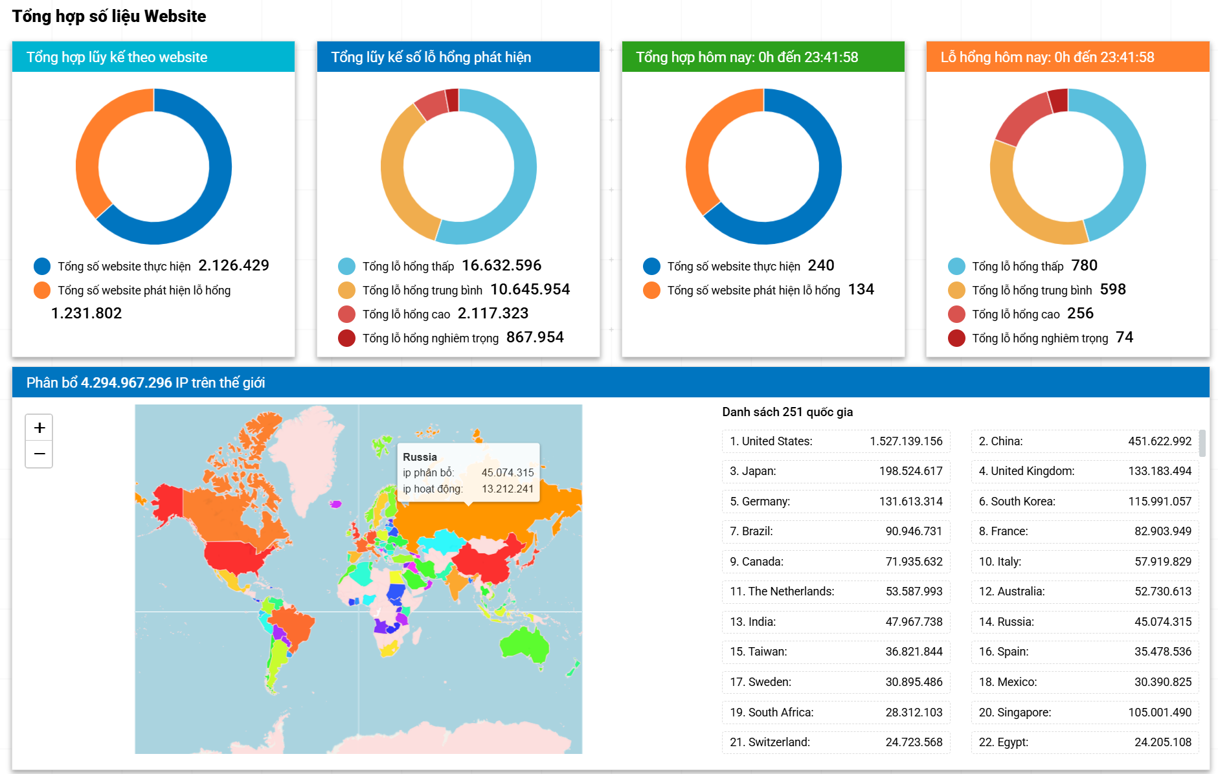Select 'Lỗ hổng hôm nay' panel header
This screenshot has width=1218, height=774.
pos(1067,57)
